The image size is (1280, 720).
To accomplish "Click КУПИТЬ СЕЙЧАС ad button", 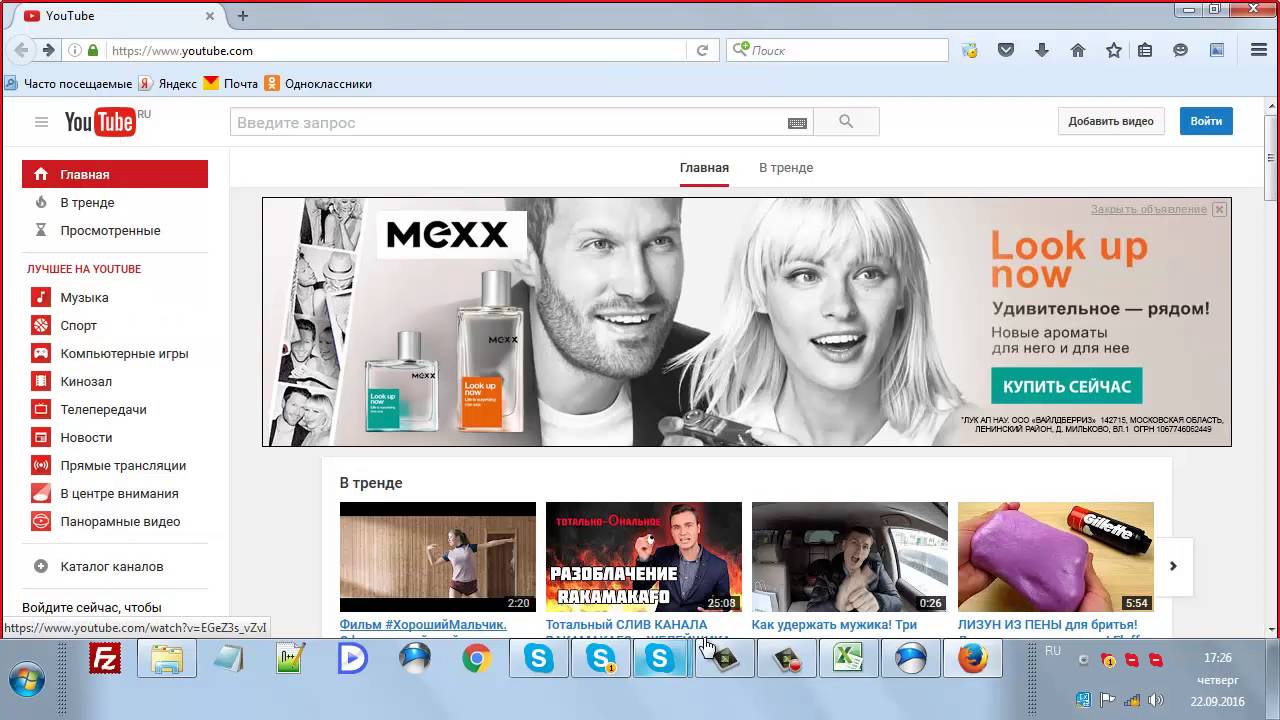I will 1067,386.
